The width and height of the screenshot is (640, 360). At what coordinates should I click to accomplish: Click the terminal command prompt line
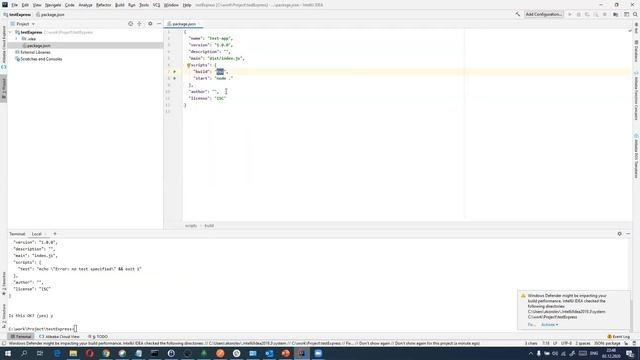click(42, 329)
